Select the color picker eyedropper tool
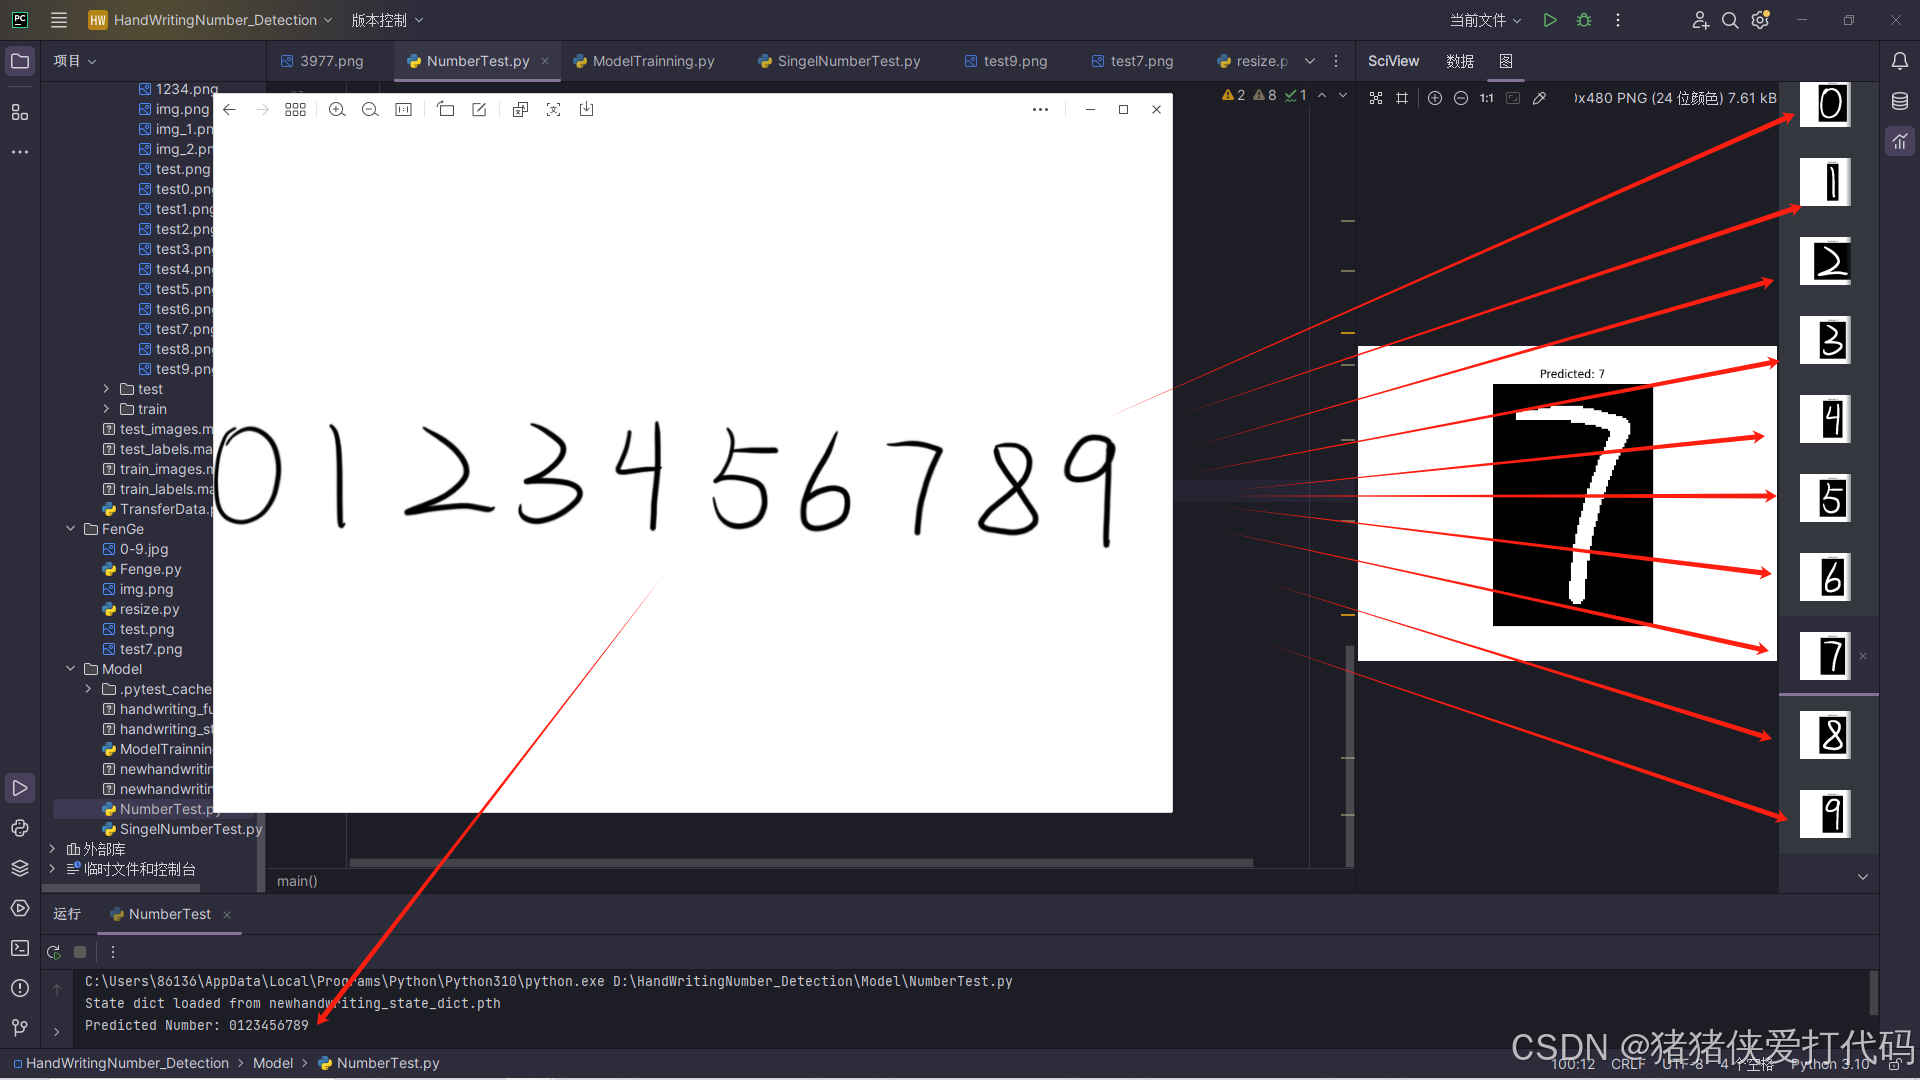1920x1080 pixels. tap(1540, 98)
